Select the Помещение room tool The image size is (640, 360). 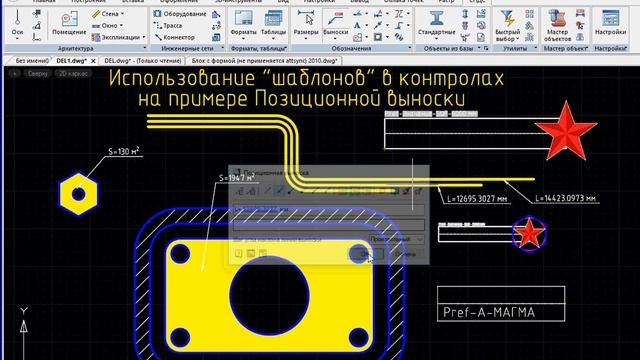[x=69, y=24]
